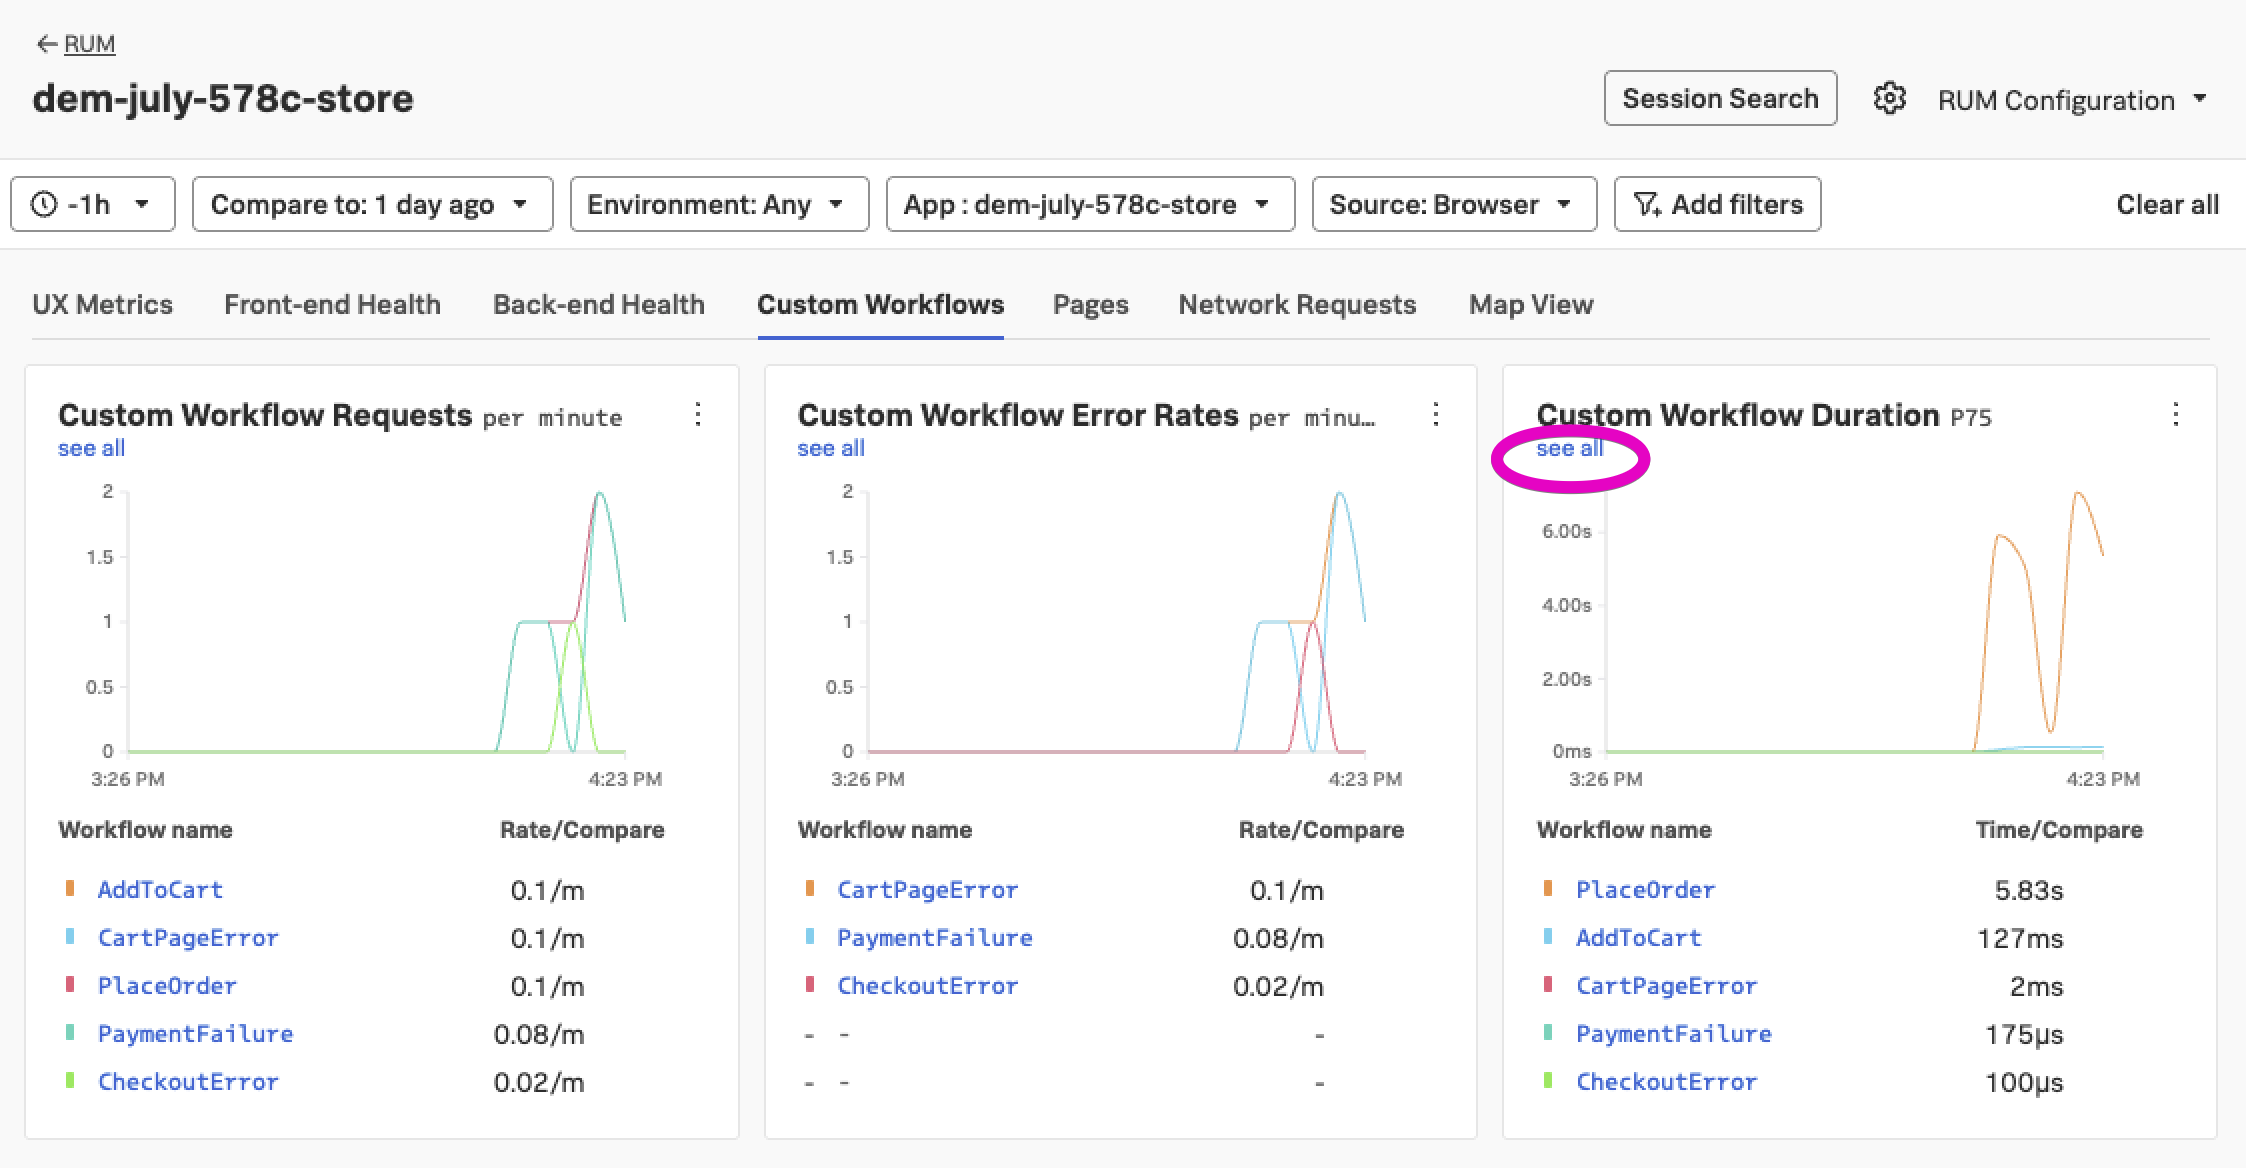Click the Custom Workflow Requests line chart
This screenshot has width=2246, height=1168.
[377, 621]
